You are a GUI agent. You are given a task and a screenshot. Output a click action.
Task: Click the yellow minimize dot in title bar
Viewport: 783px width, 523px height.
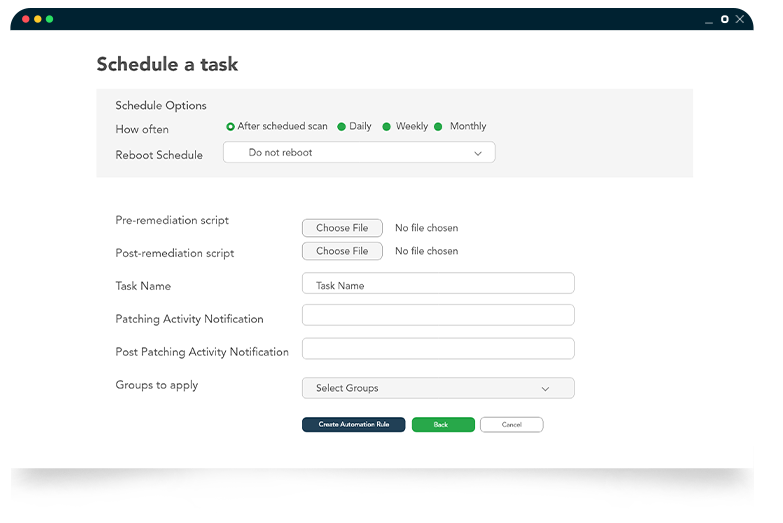pyautogui.click(x=37, y=19)
